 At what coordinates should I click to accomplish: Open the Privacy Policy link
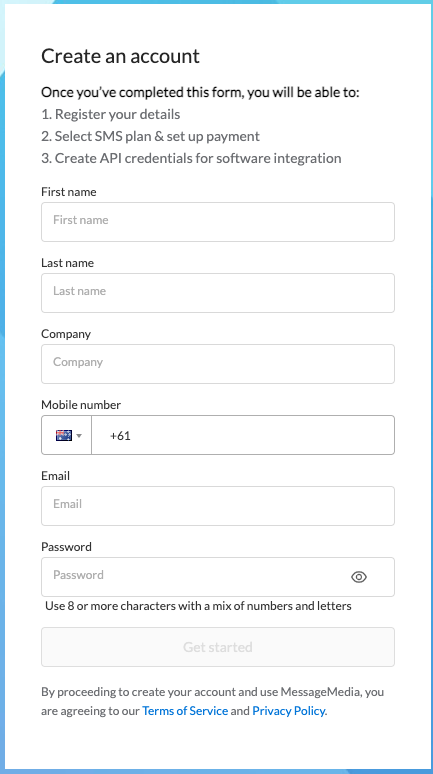pyautogui.click(x=289, y=711)
